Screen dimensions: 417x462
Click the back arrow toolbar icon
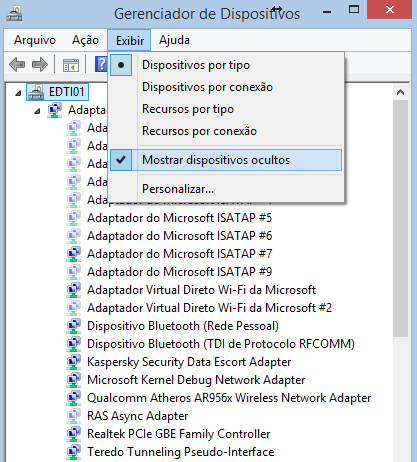[x=17, y=64]
